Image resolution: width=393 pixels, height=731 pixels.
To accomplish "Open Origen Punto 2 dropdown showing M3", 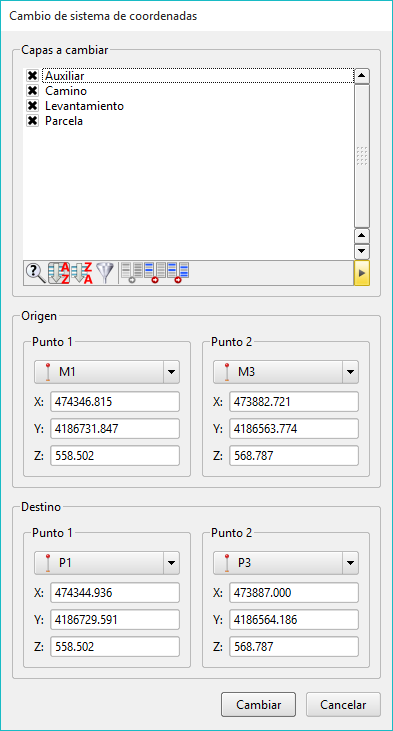I will click(286, 372).
